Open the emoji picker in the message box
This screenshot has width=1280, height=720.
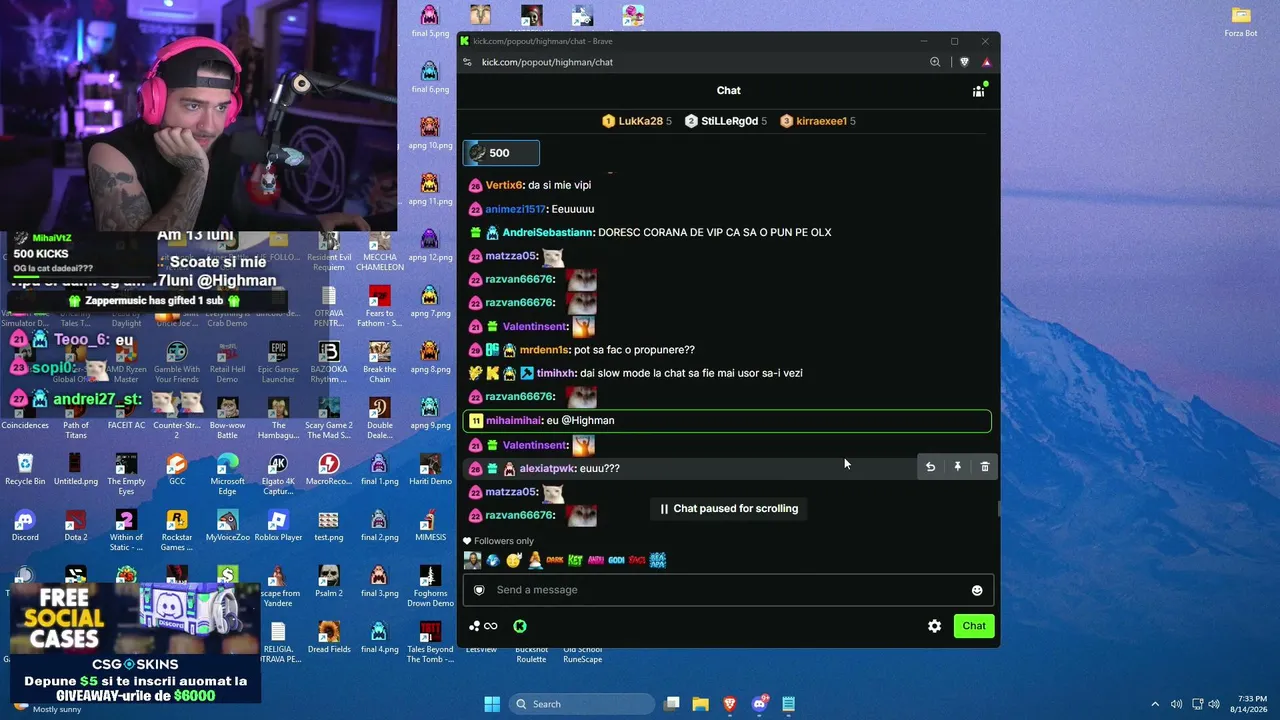pyautogui.click(x=977, y=590)
